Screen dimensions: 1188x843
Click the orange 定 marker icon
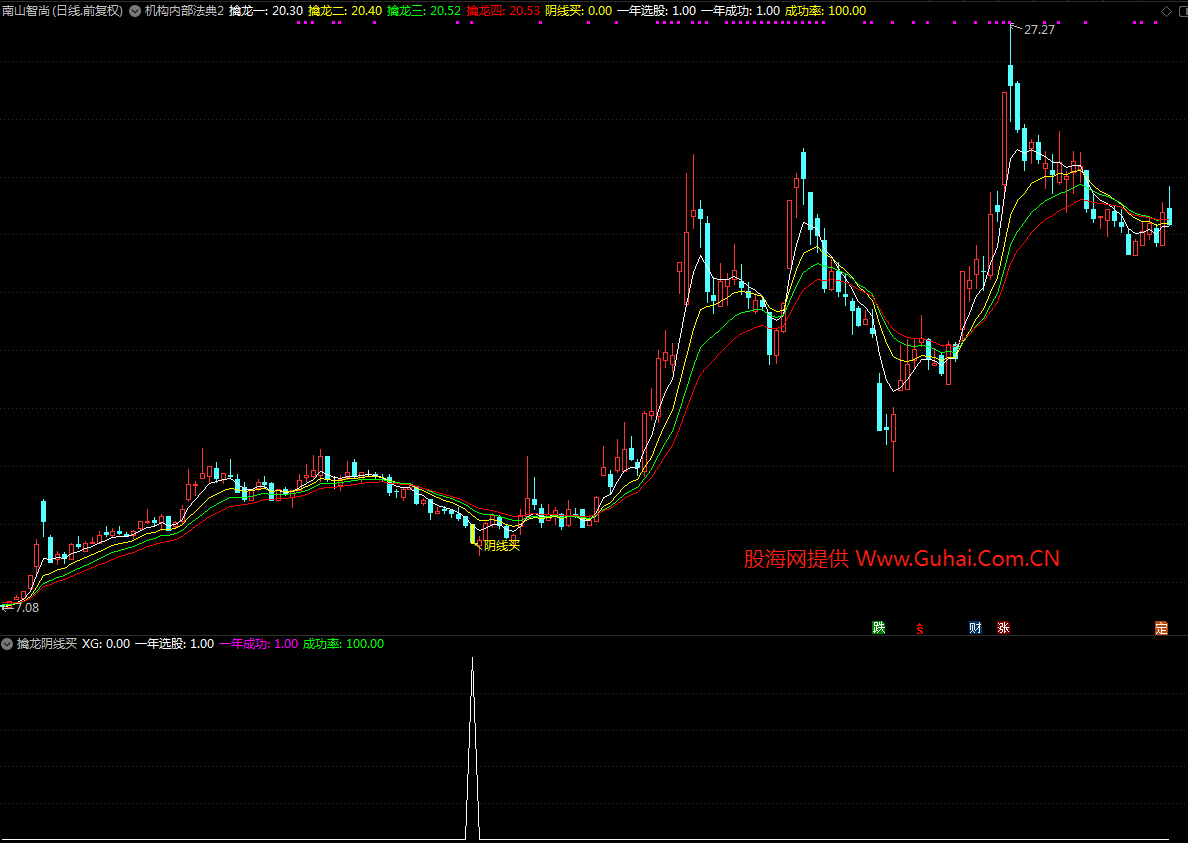point(1161,627)
